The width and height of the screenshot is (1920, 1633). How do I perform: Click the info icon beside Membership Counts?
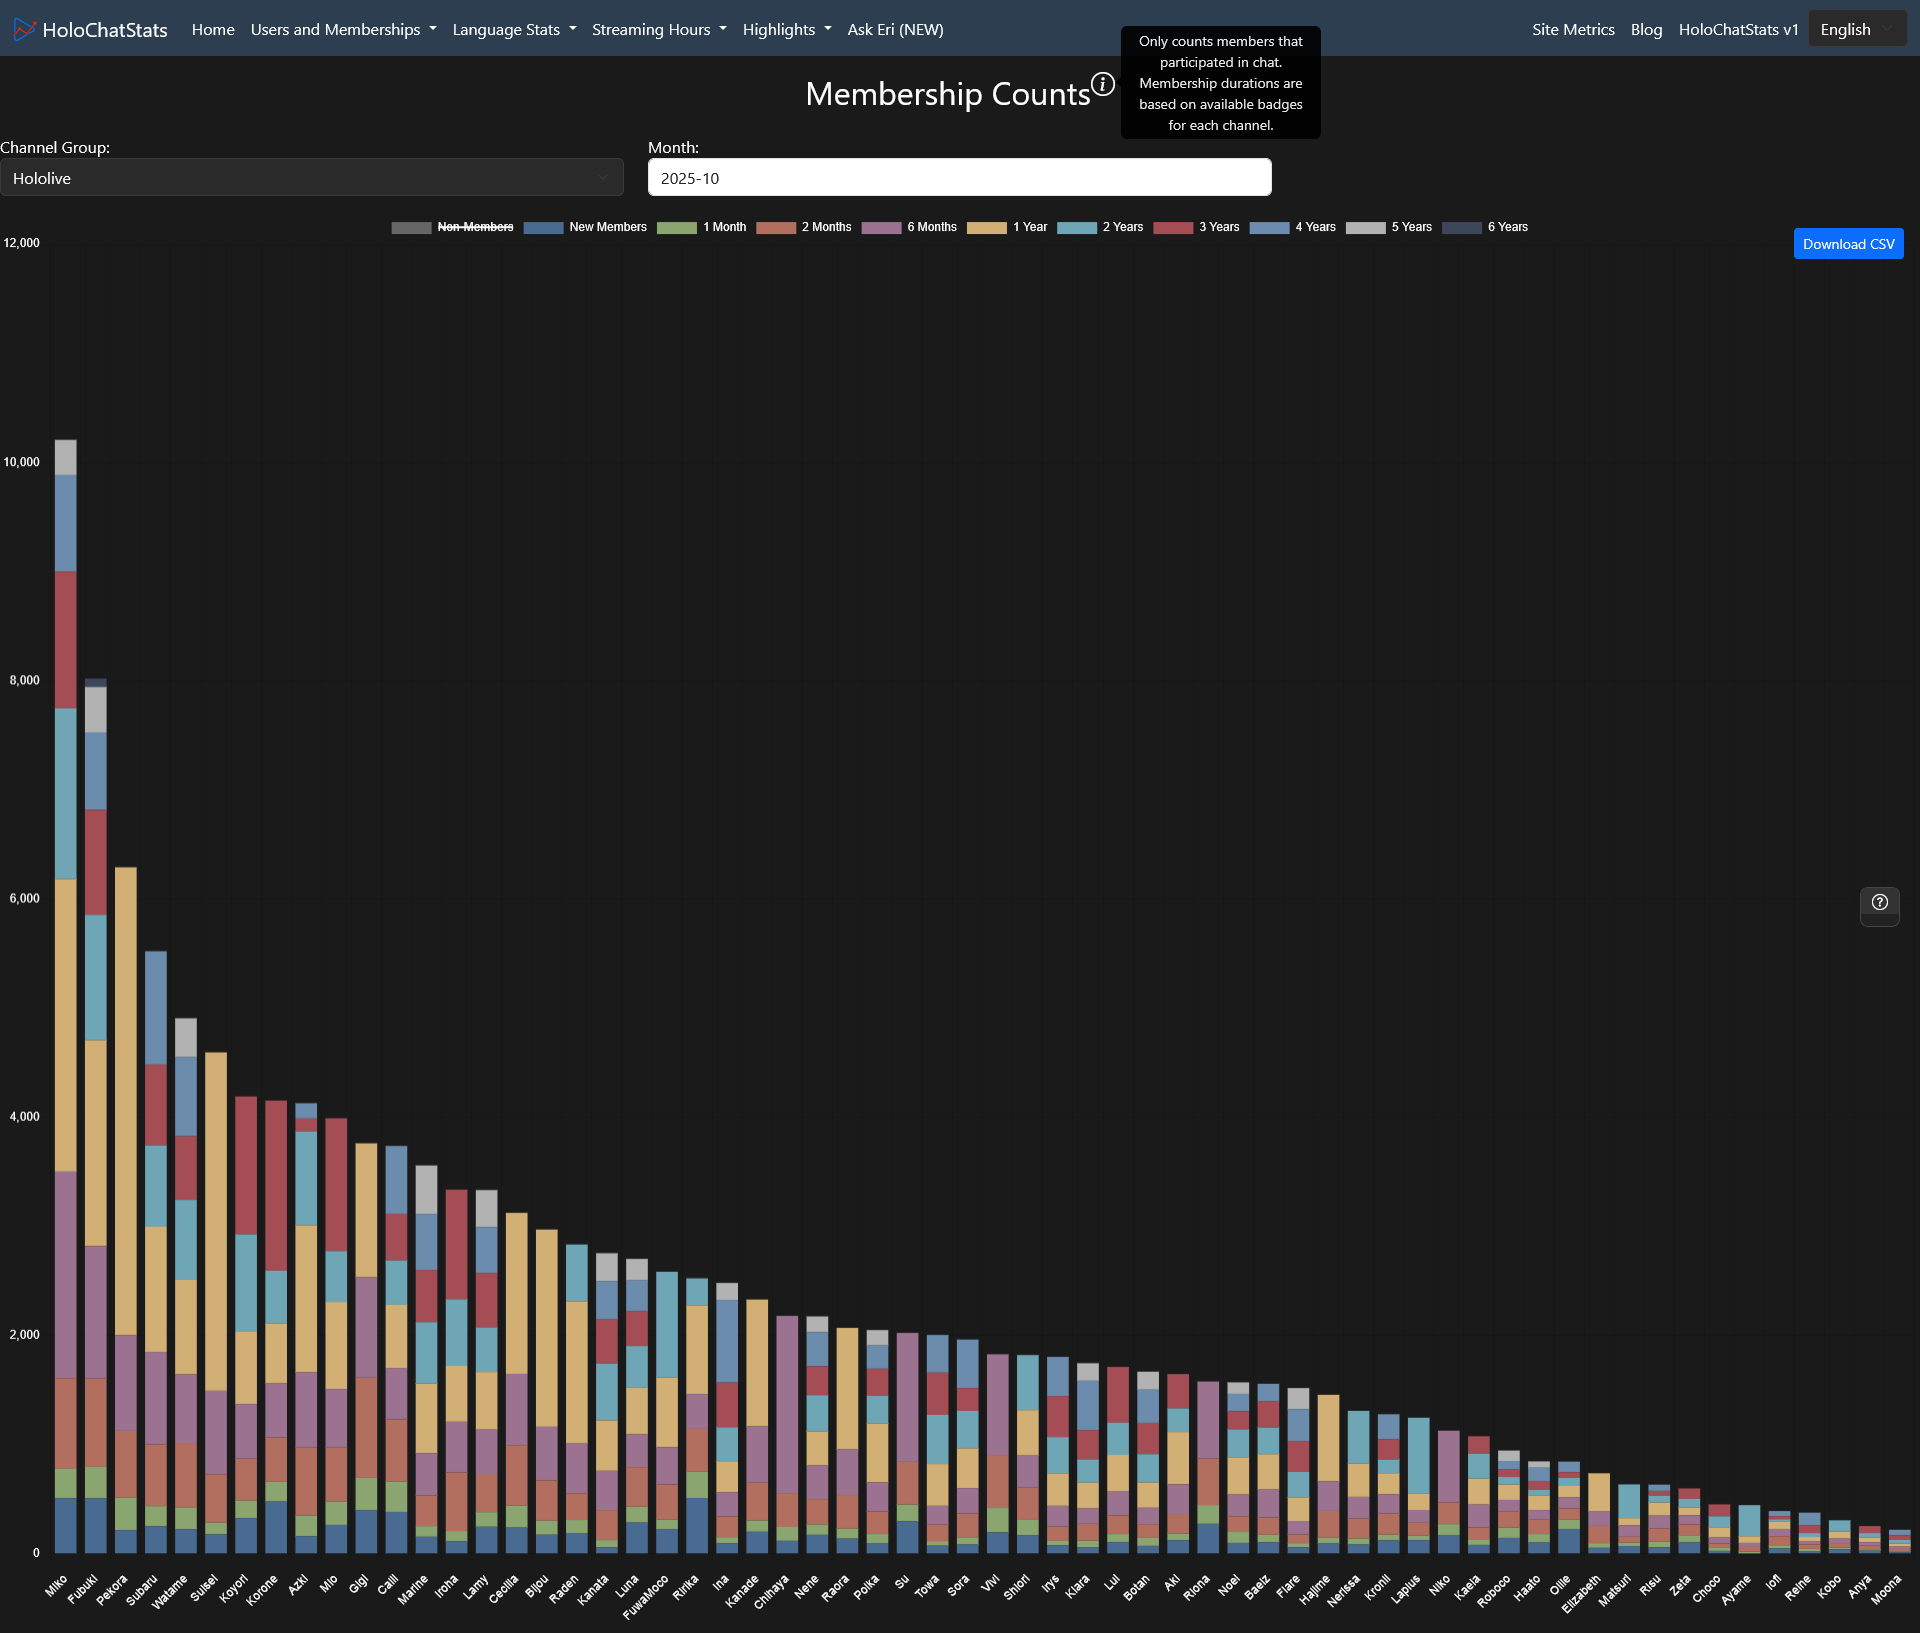1102,84
